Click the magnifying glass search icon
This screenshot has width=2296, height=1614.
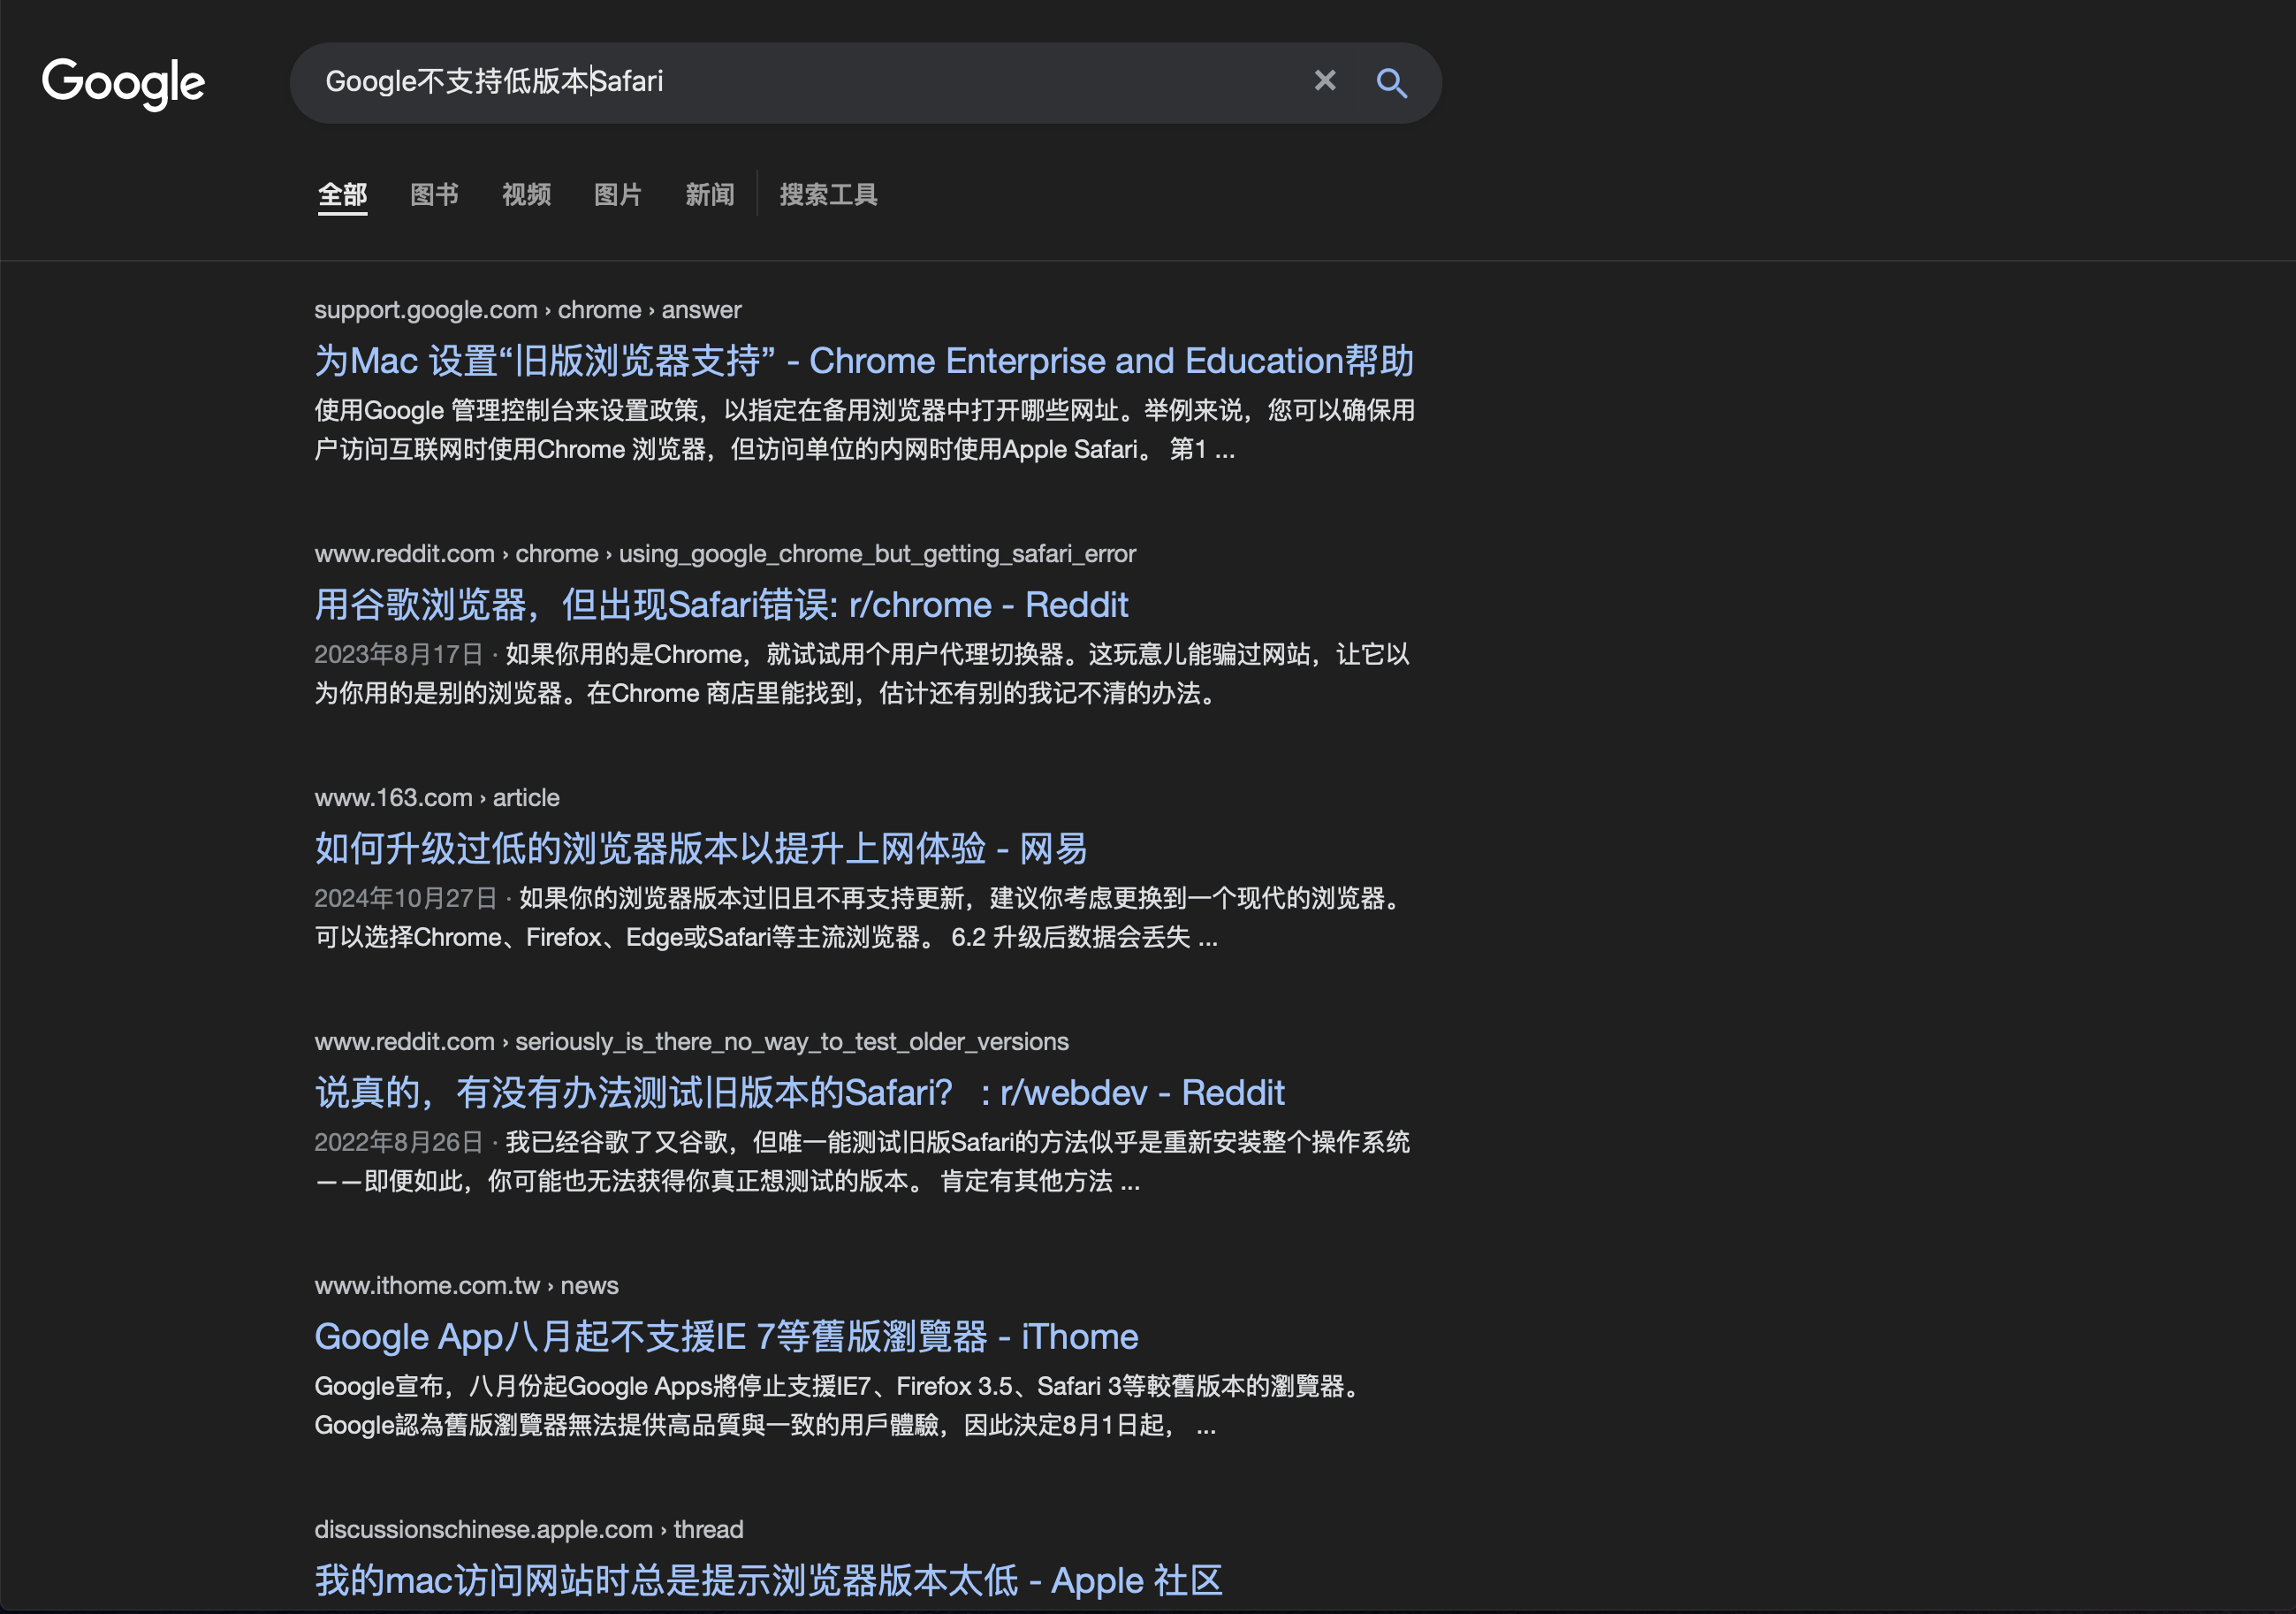pos(1391,83)
